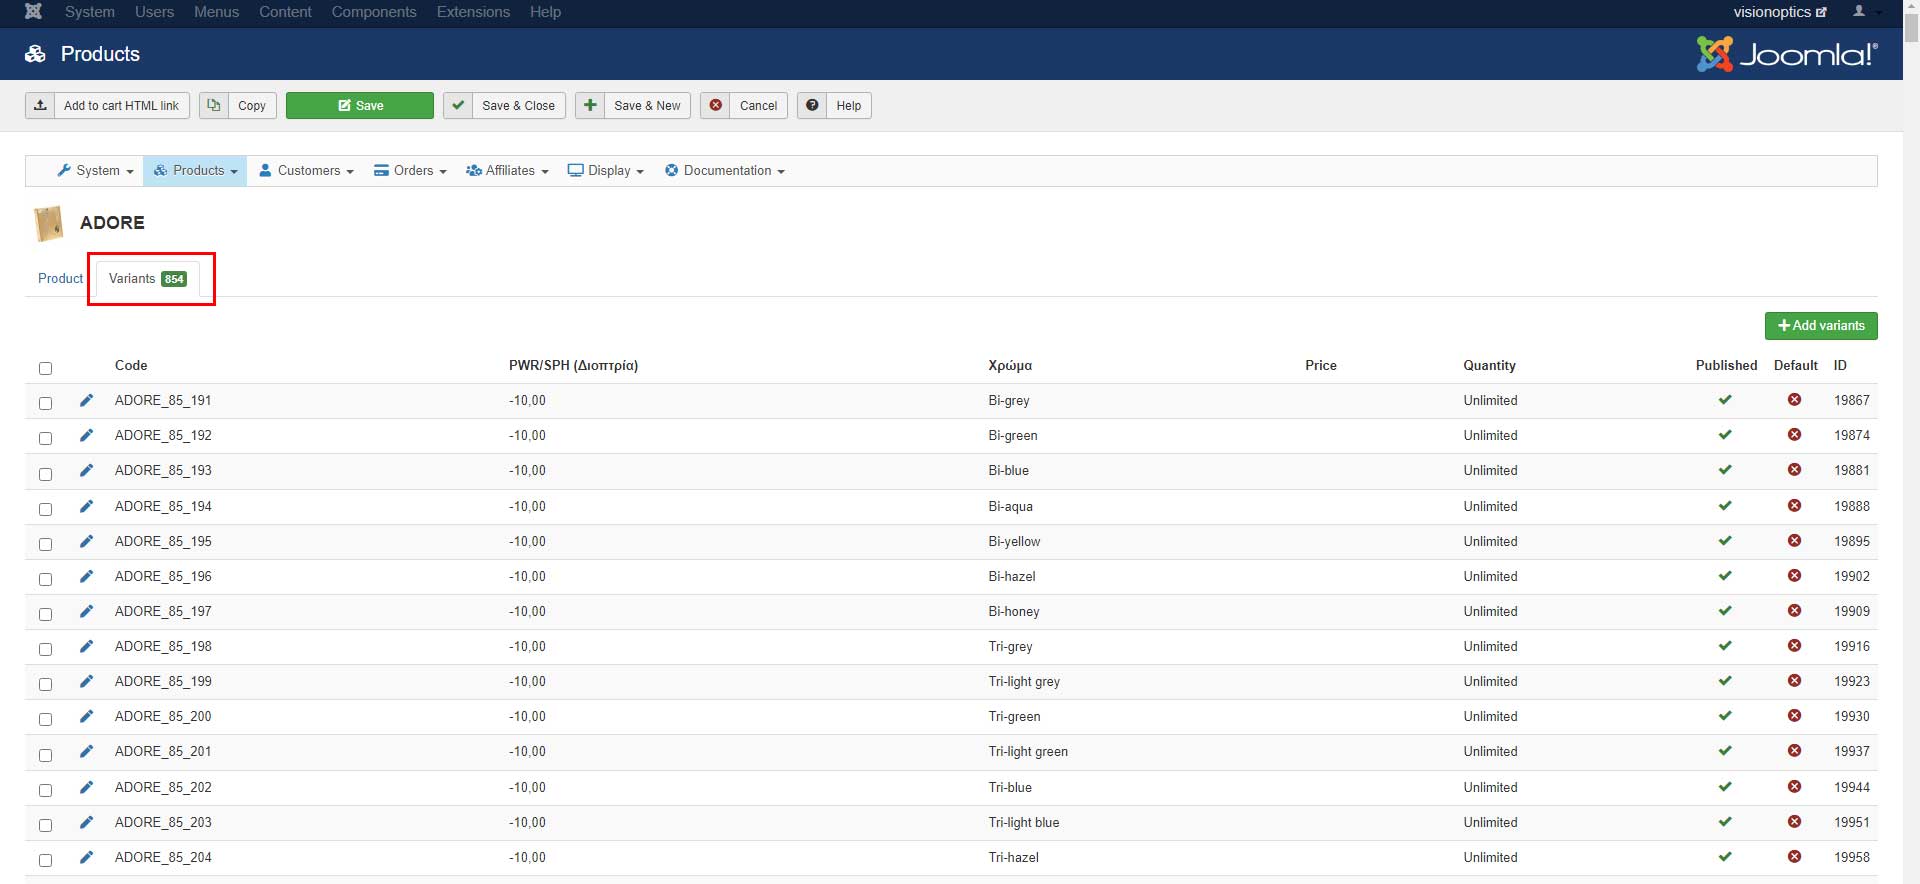1920x884 pixels.
Task: Click the user account icon at top right
Action: (1859, 12)
